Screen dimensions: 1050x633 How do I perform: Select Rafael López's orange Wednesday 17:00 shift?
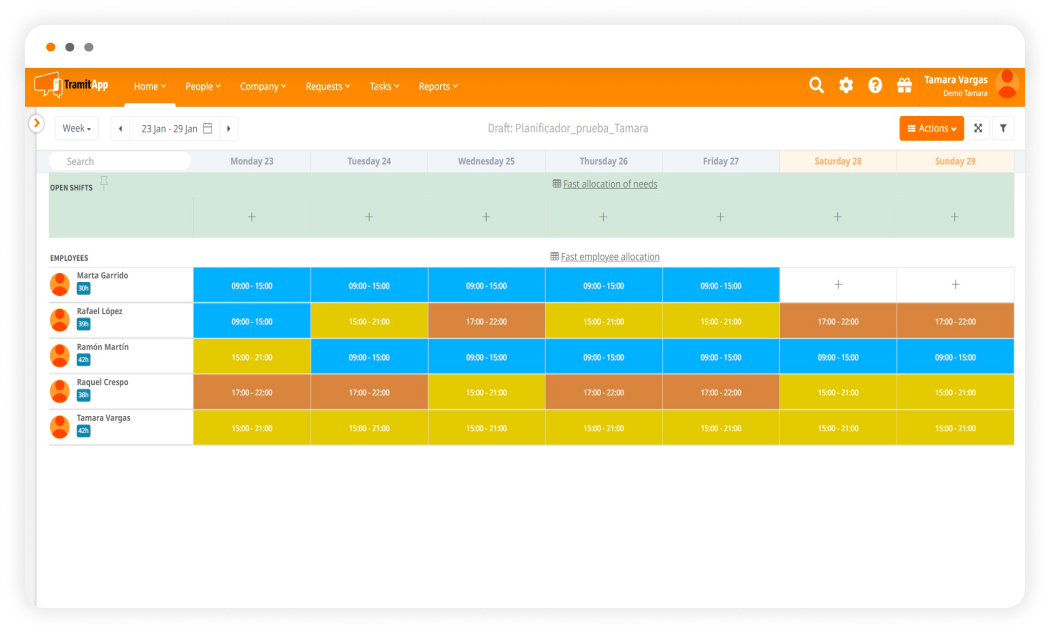click(x=486, y=321)
